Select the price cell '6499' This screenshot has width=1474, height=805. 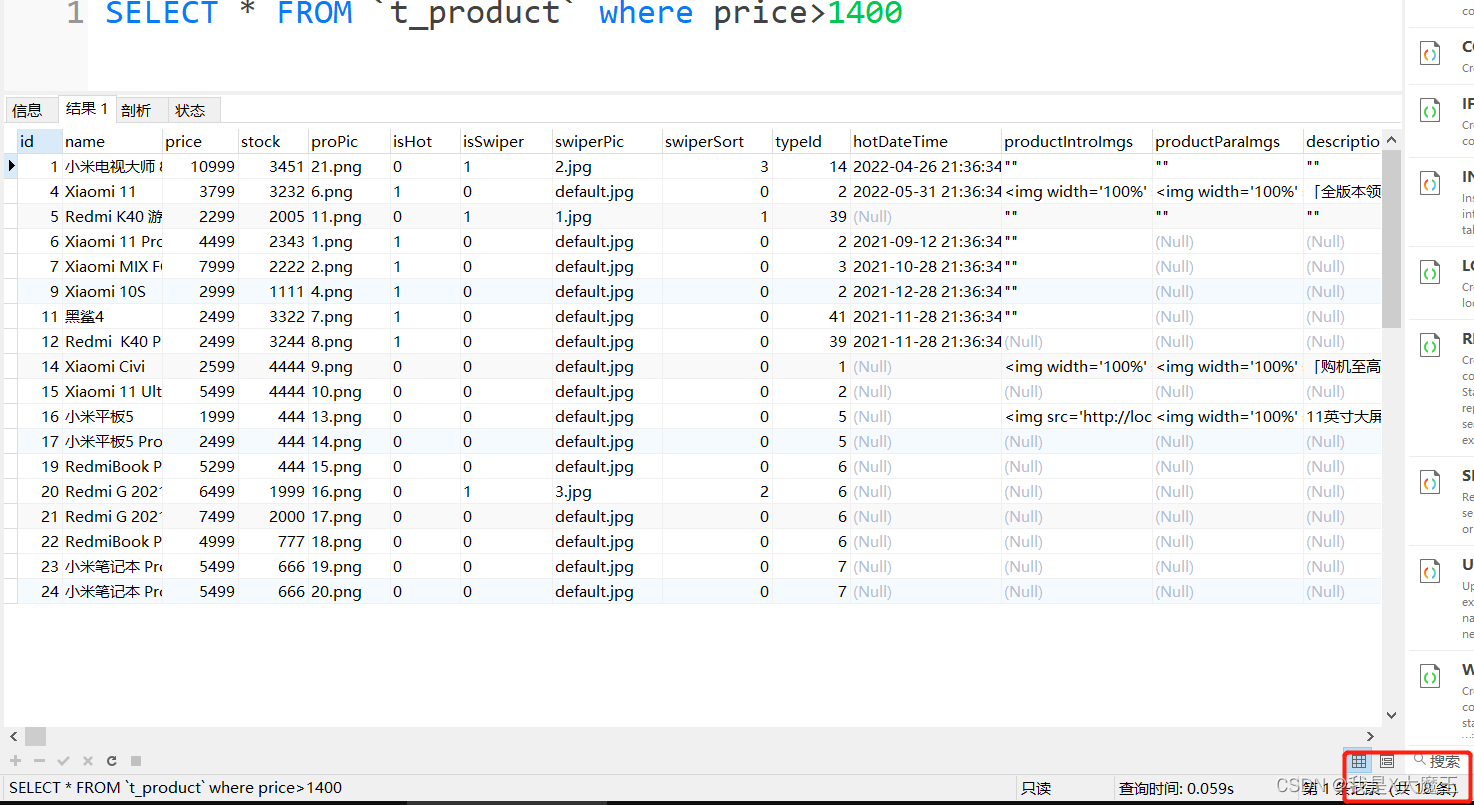[200, 491]
